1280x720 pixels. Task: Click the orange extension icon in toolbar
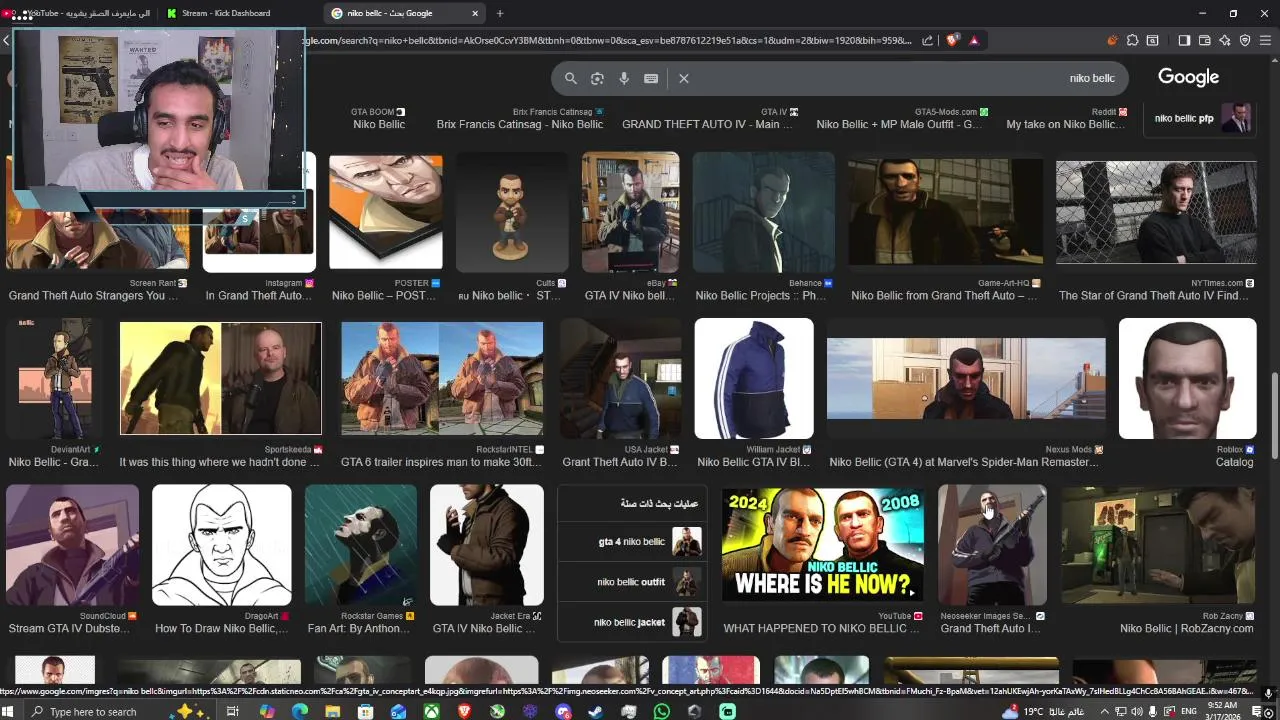coord(1112,40)
